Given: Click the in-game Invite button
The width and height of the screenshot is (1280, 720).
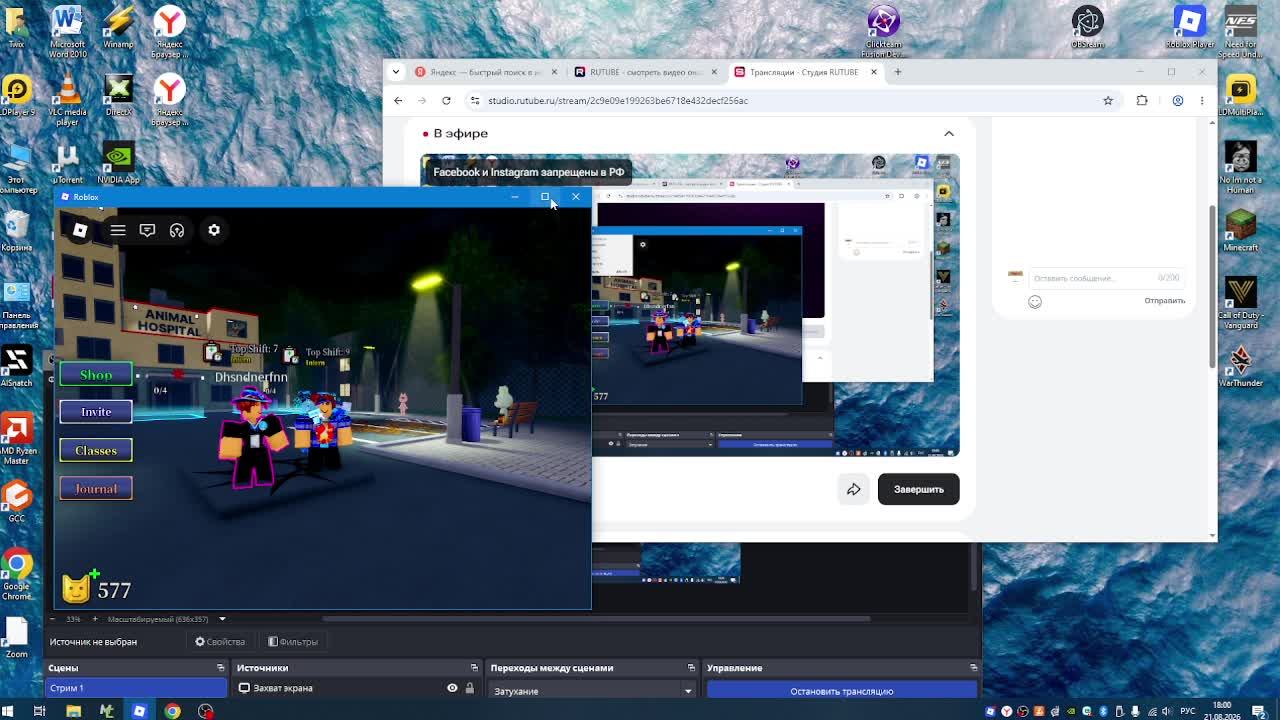Looking at the screenshot, I should coord(96,412).
